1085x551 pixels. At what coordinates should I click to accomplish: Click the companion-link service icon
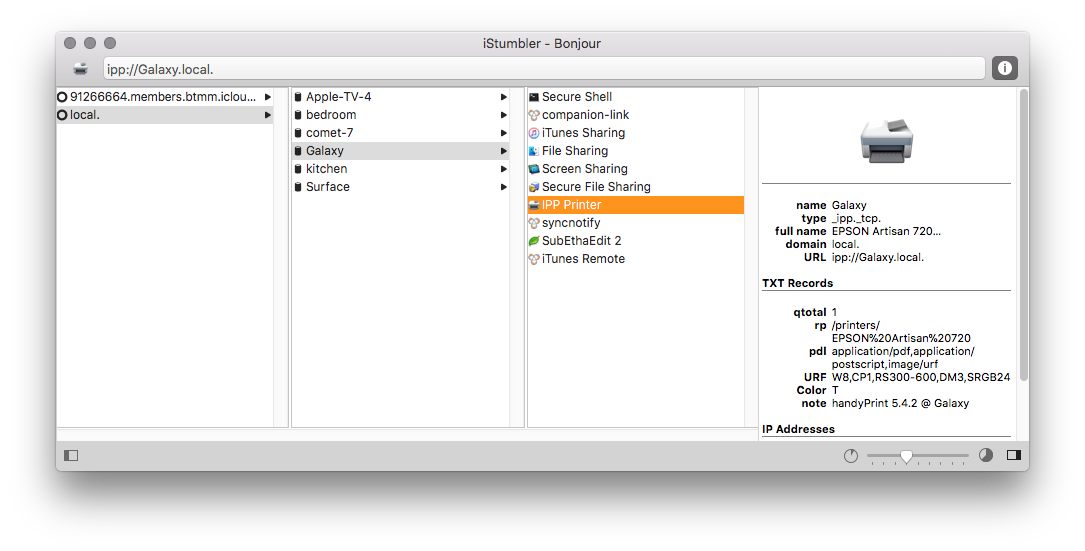pyautogui.click(x=534, y=115)
